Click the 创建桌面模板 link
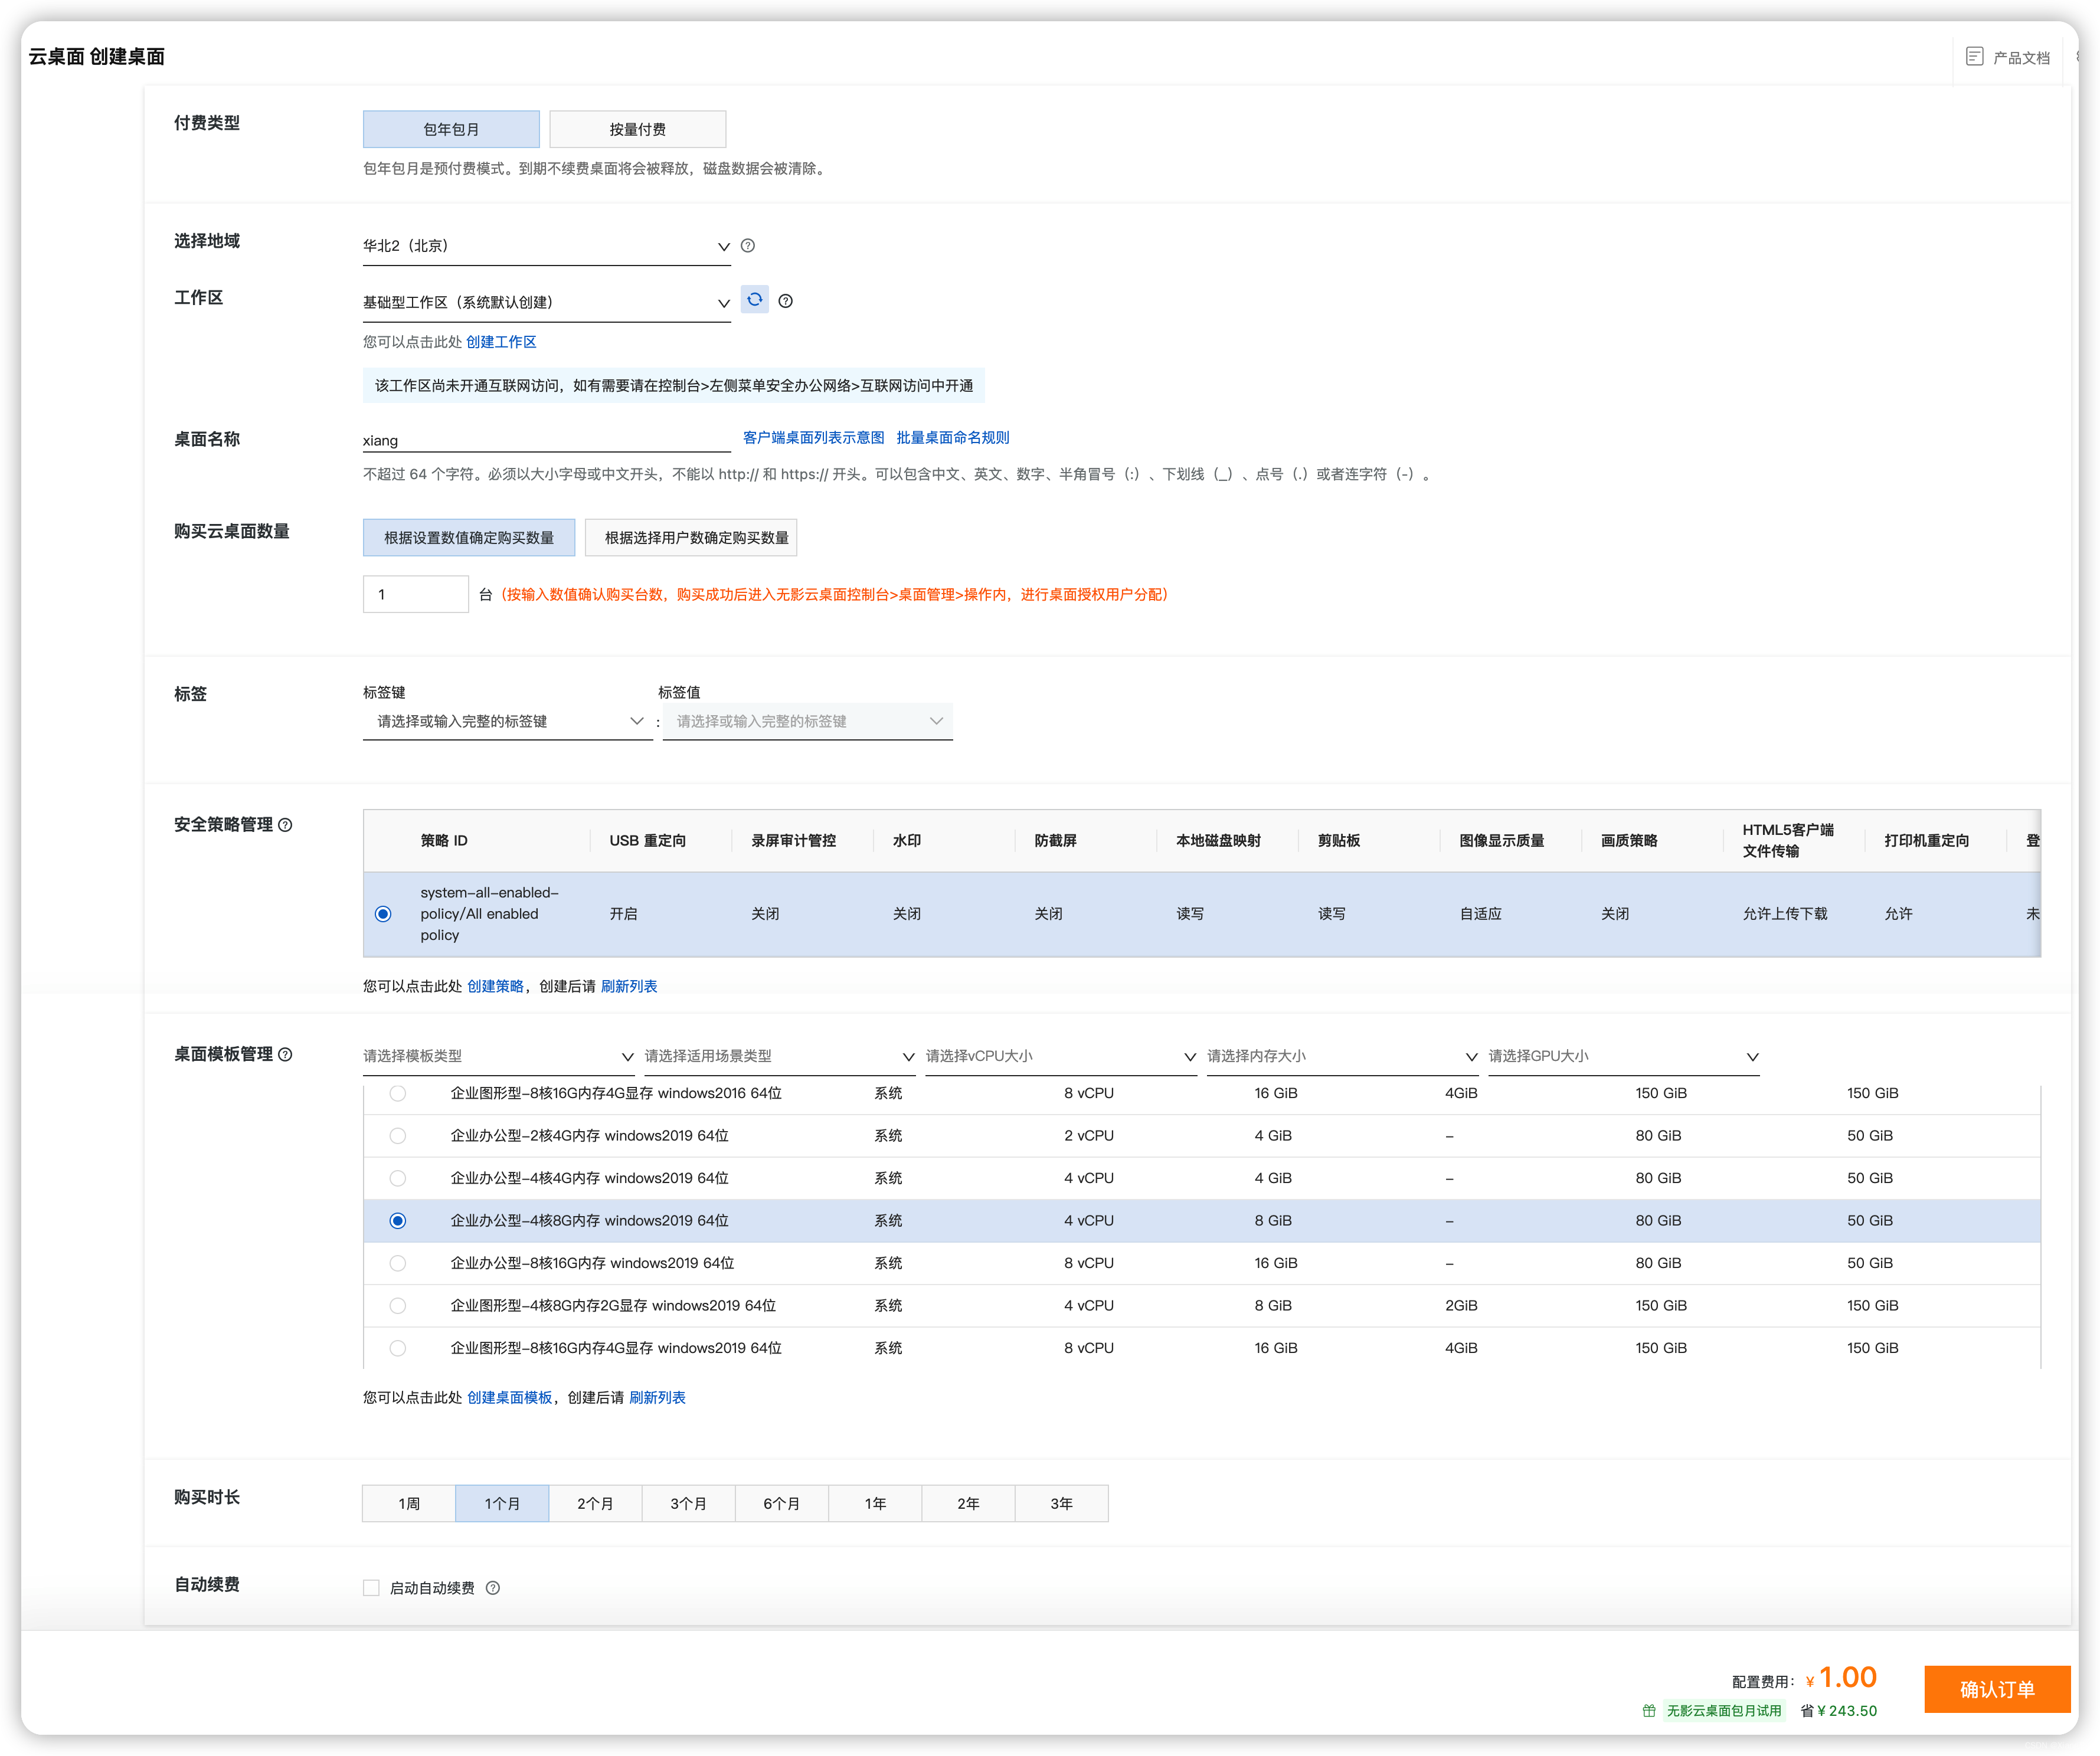This screenshot has width=2100, height=1756. coord(509,1398)
